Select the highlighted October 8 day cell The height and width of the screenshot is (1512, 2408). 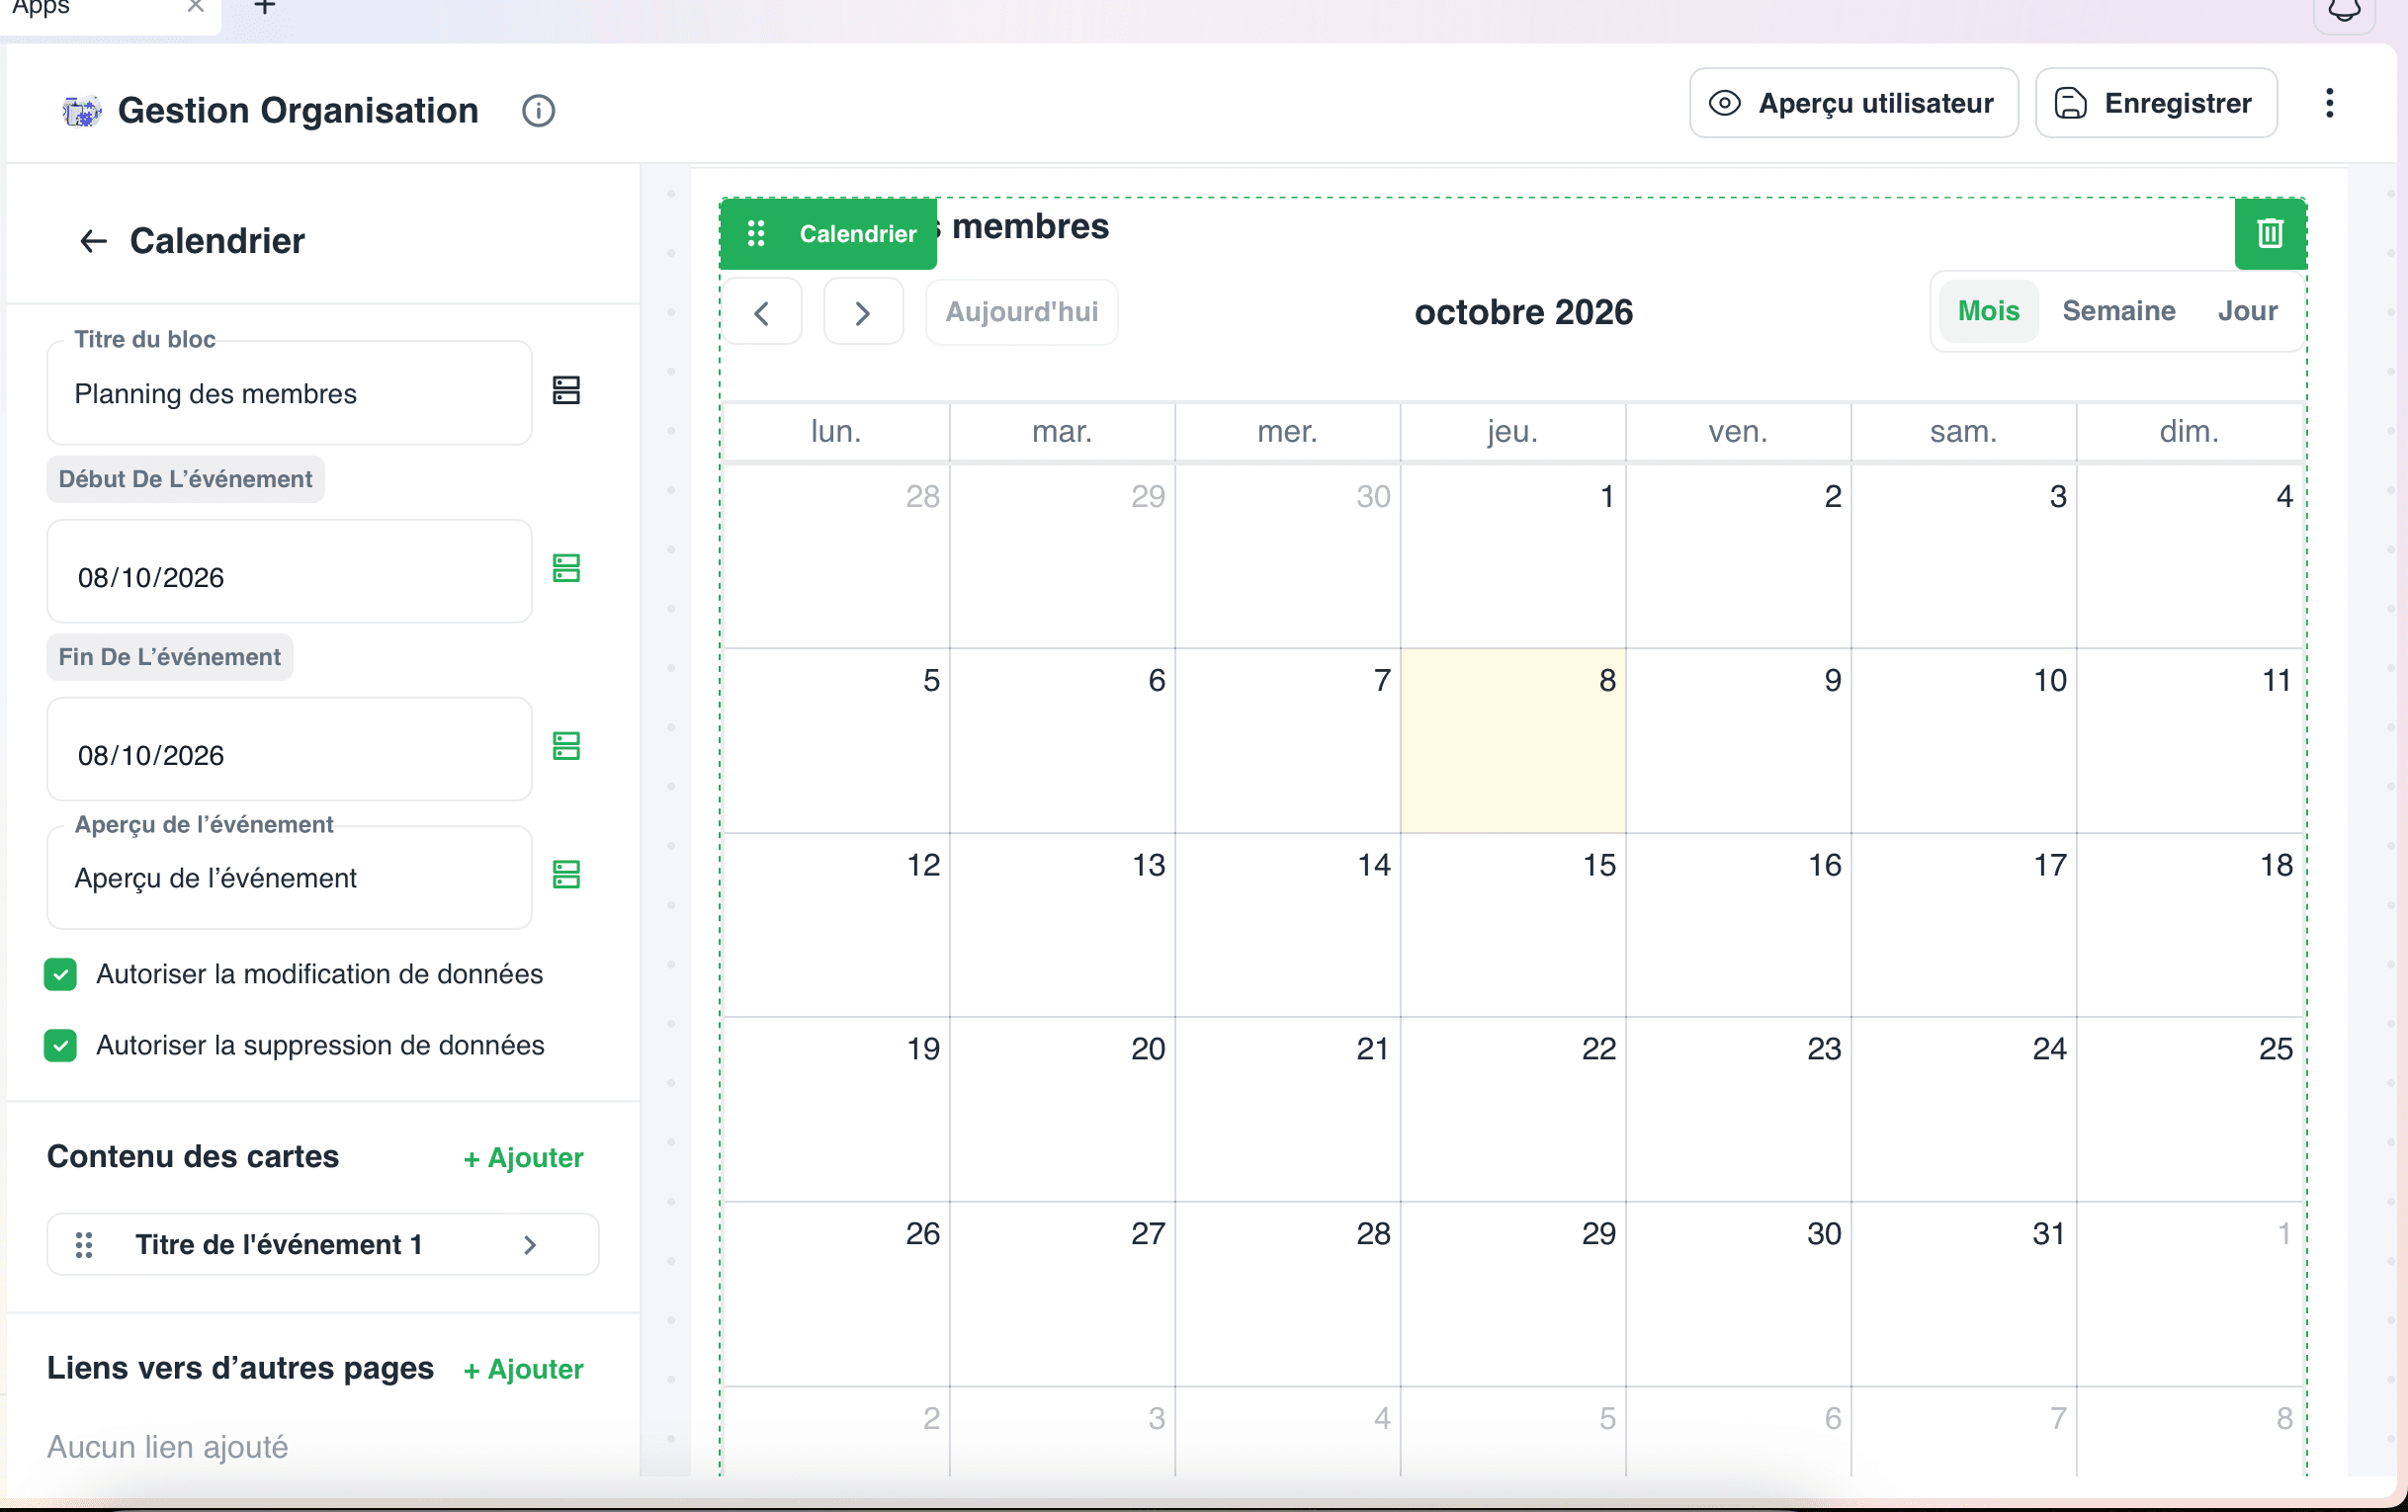click(1513, 741)
